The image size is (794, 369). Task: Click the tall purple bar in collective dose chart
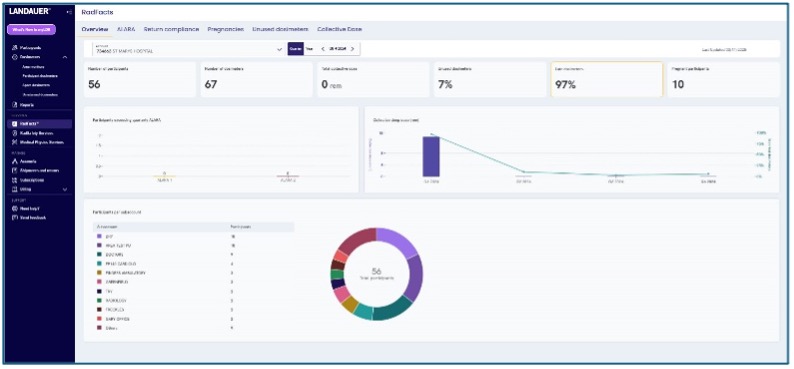click(431, 156)
